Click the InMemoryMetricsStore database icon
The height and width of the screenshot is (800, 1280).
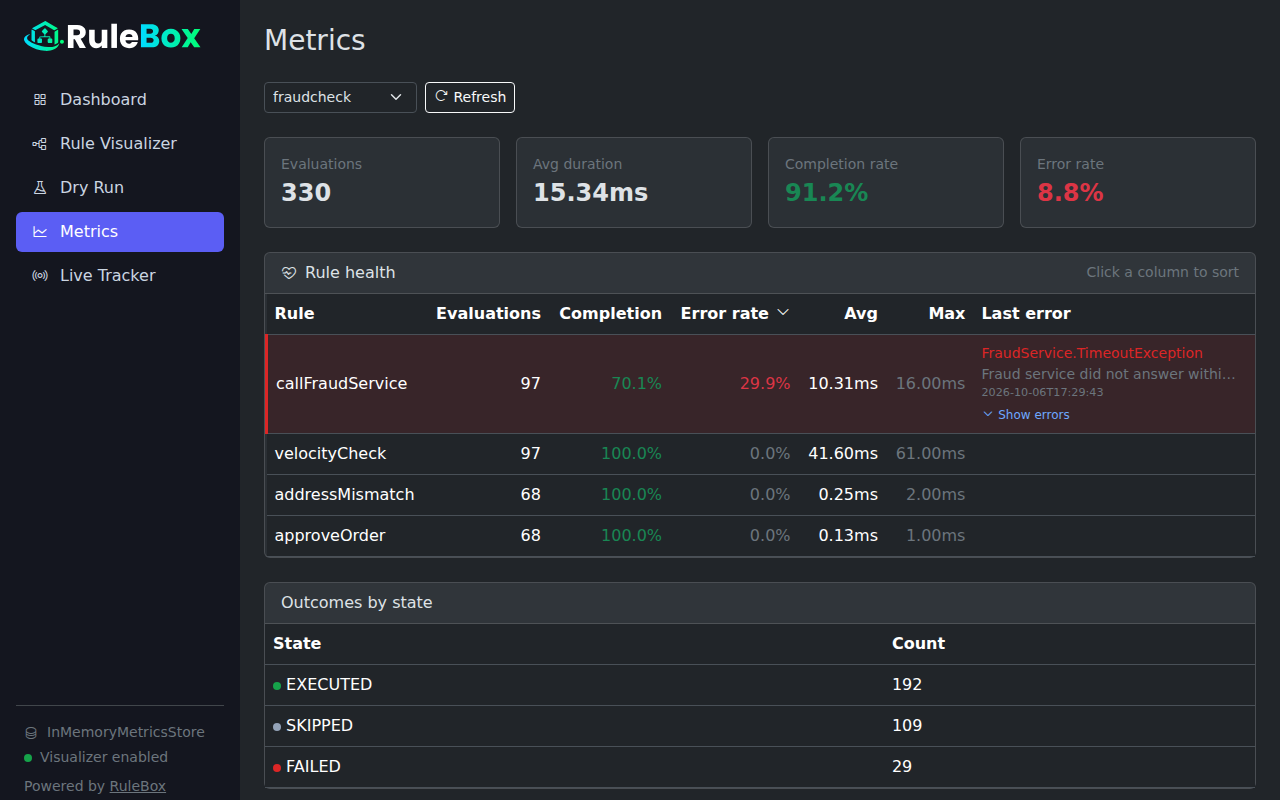[x=31, y=733]
